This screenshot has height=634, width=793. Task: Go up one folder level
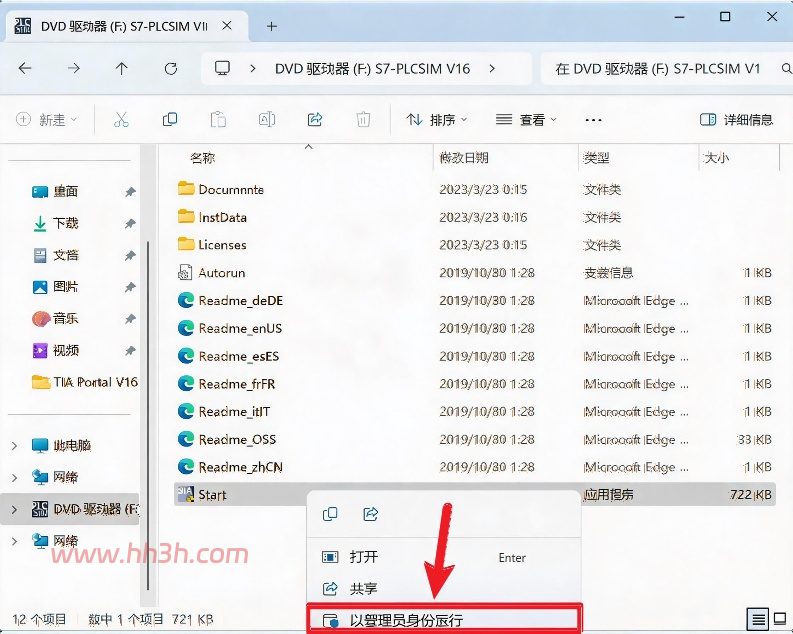point(121,68)
